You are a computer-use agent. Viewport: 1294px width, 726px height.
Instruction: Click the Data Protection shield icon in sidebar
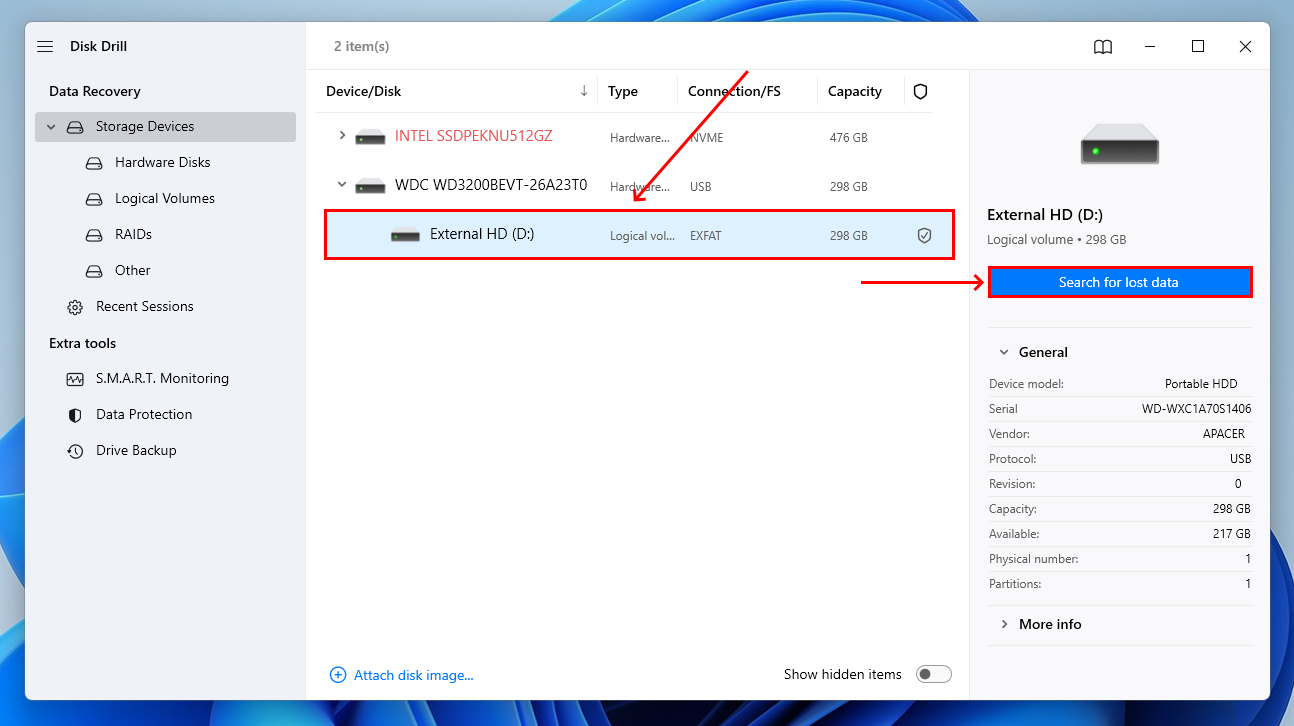tap(75, 415)
